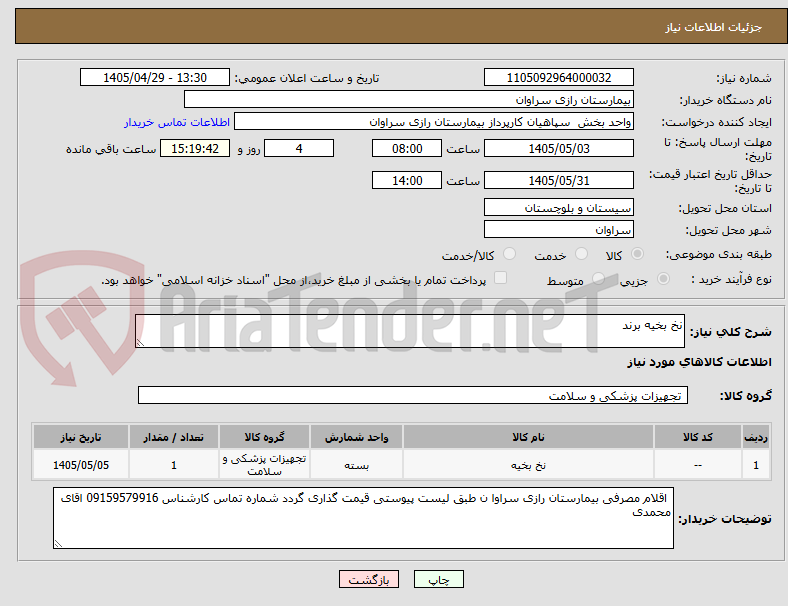
Task: Click the تاریخ نیاز column header
Action: pyautogui.click(x=81, y=437)
